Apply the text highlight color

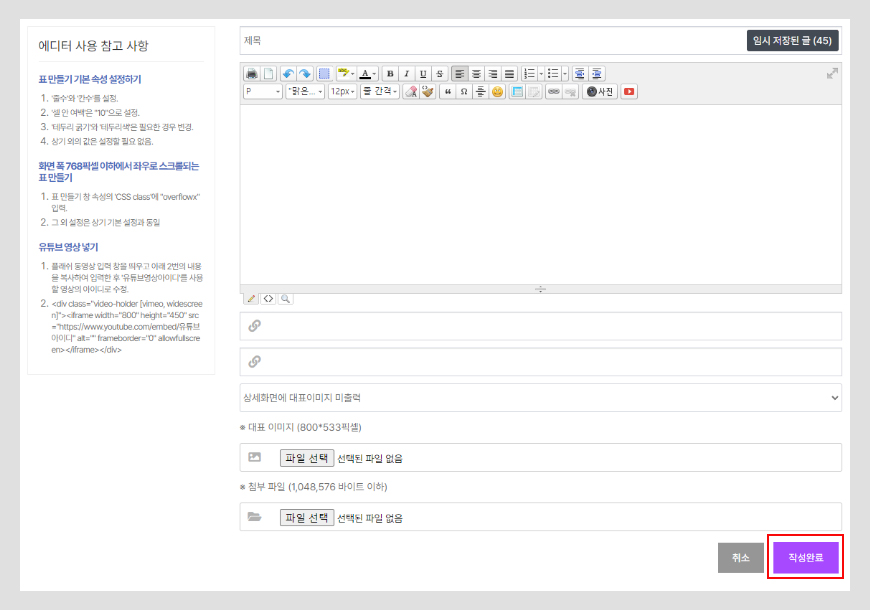click(343, 73)
